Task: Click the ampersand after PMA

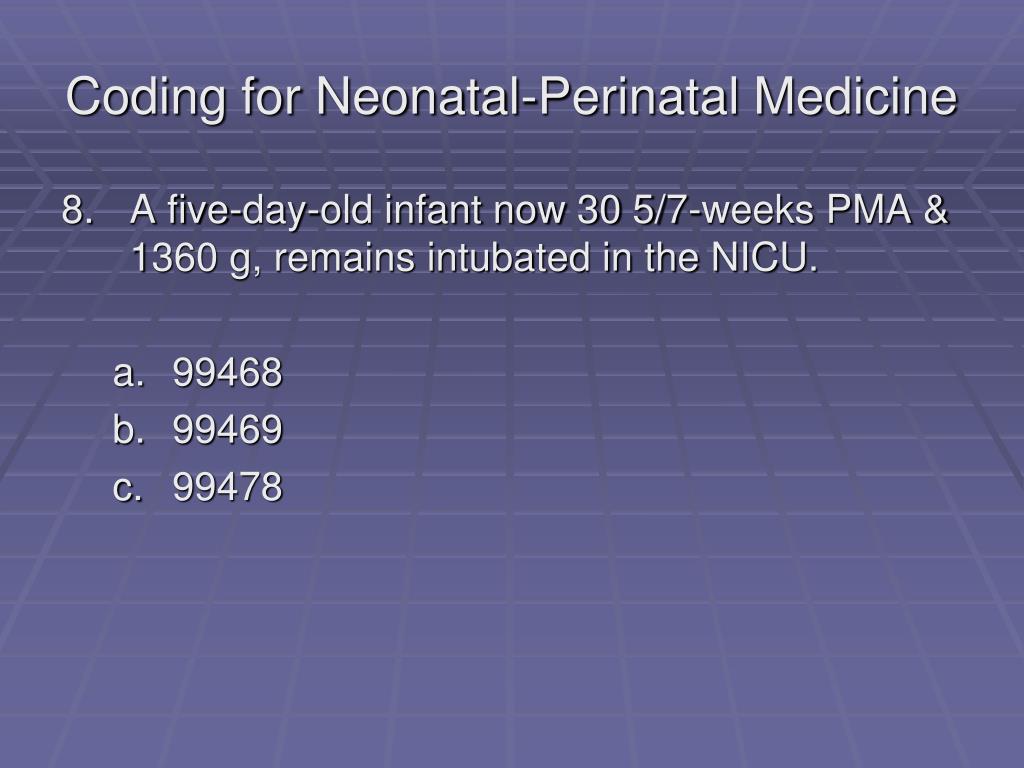Action: click(936, 210)
